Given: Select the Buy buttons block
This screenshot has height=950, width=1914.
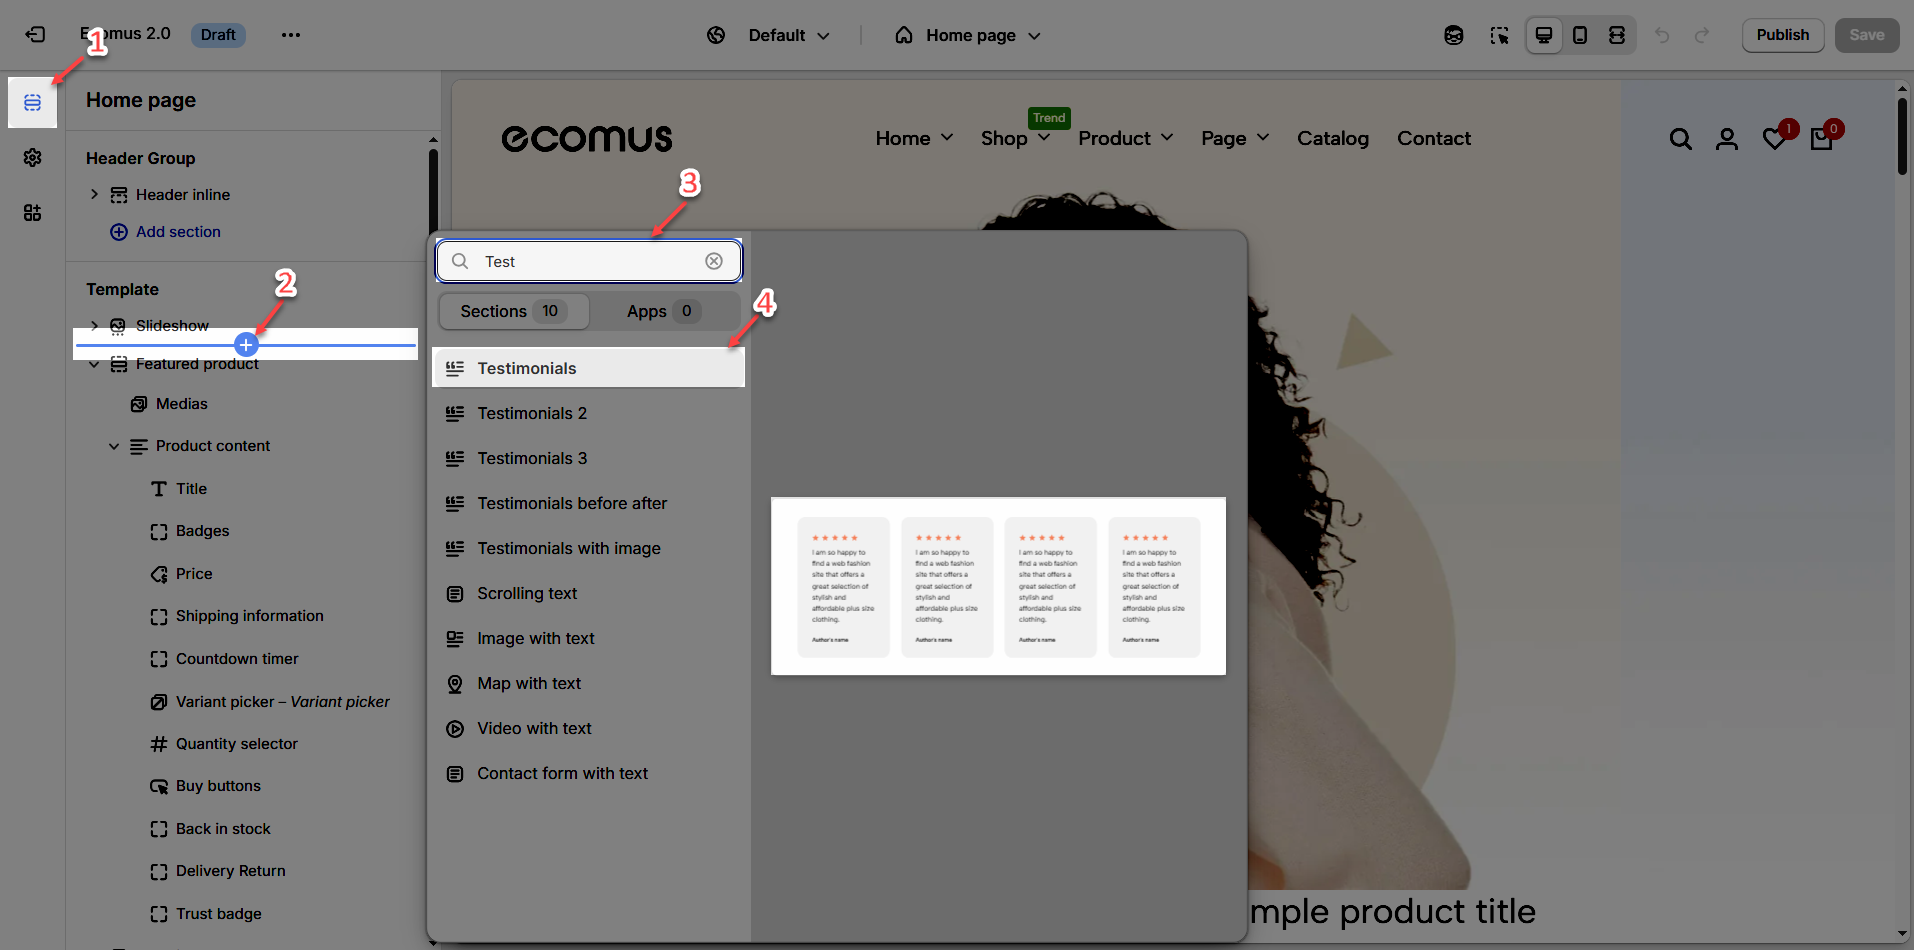Looking at the screenshot, I should pos(218,786).
